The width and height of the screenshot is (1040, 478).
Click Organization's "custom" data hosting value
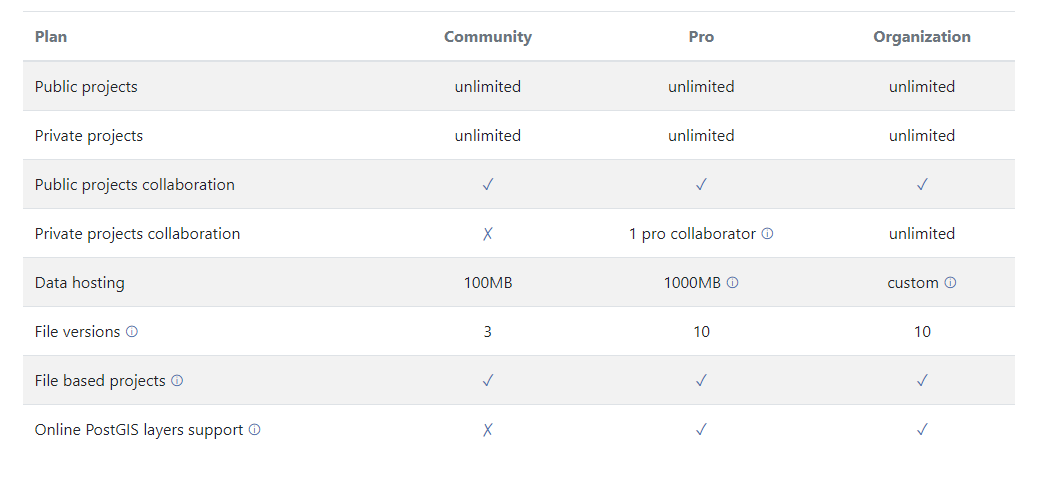(x=913, y=283)
